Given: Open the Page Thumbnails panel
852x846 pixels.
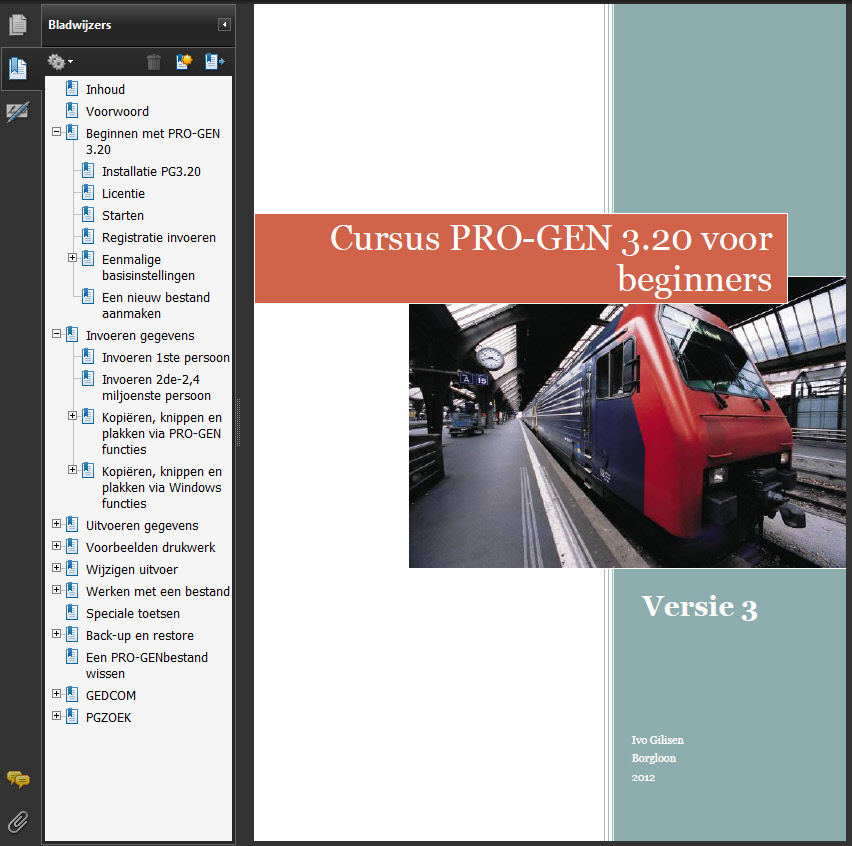Looking at the screenshot, I should point(18,25).
